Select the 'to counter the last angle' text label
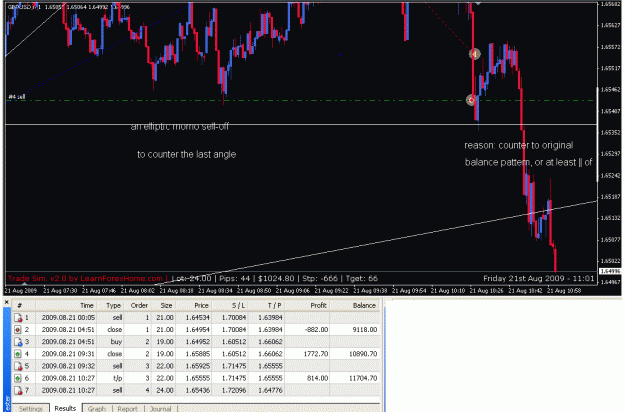Image resolution: width=625 pixels, height=412 pixels. click(x=187, y=154)
